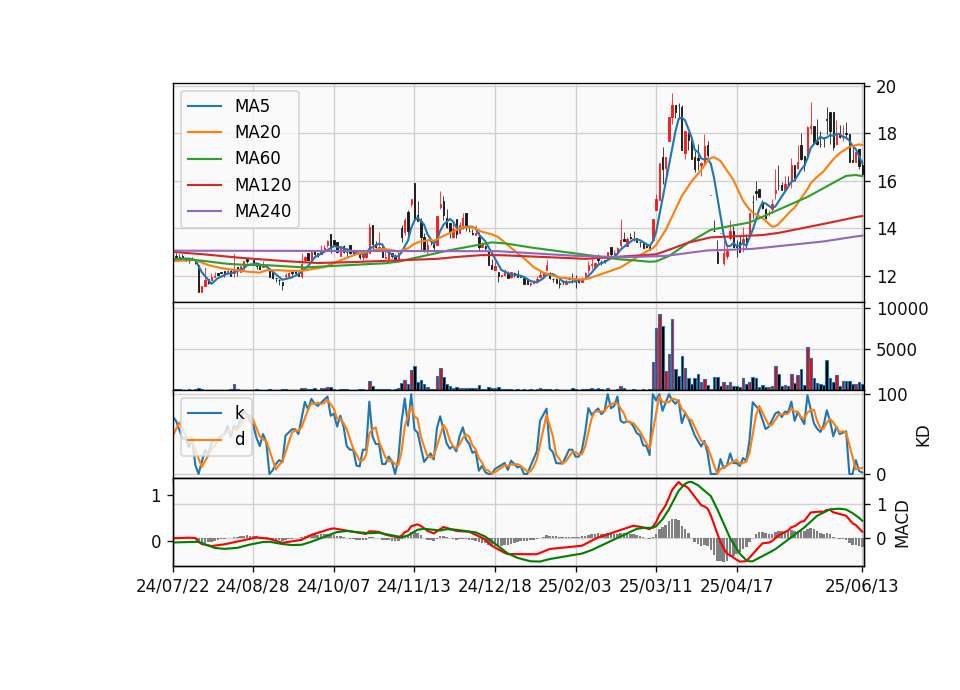This screenshot has width=960, height=690.
Task: Click the 24/11/13 date axis label
Action: (x=414, y=586)
